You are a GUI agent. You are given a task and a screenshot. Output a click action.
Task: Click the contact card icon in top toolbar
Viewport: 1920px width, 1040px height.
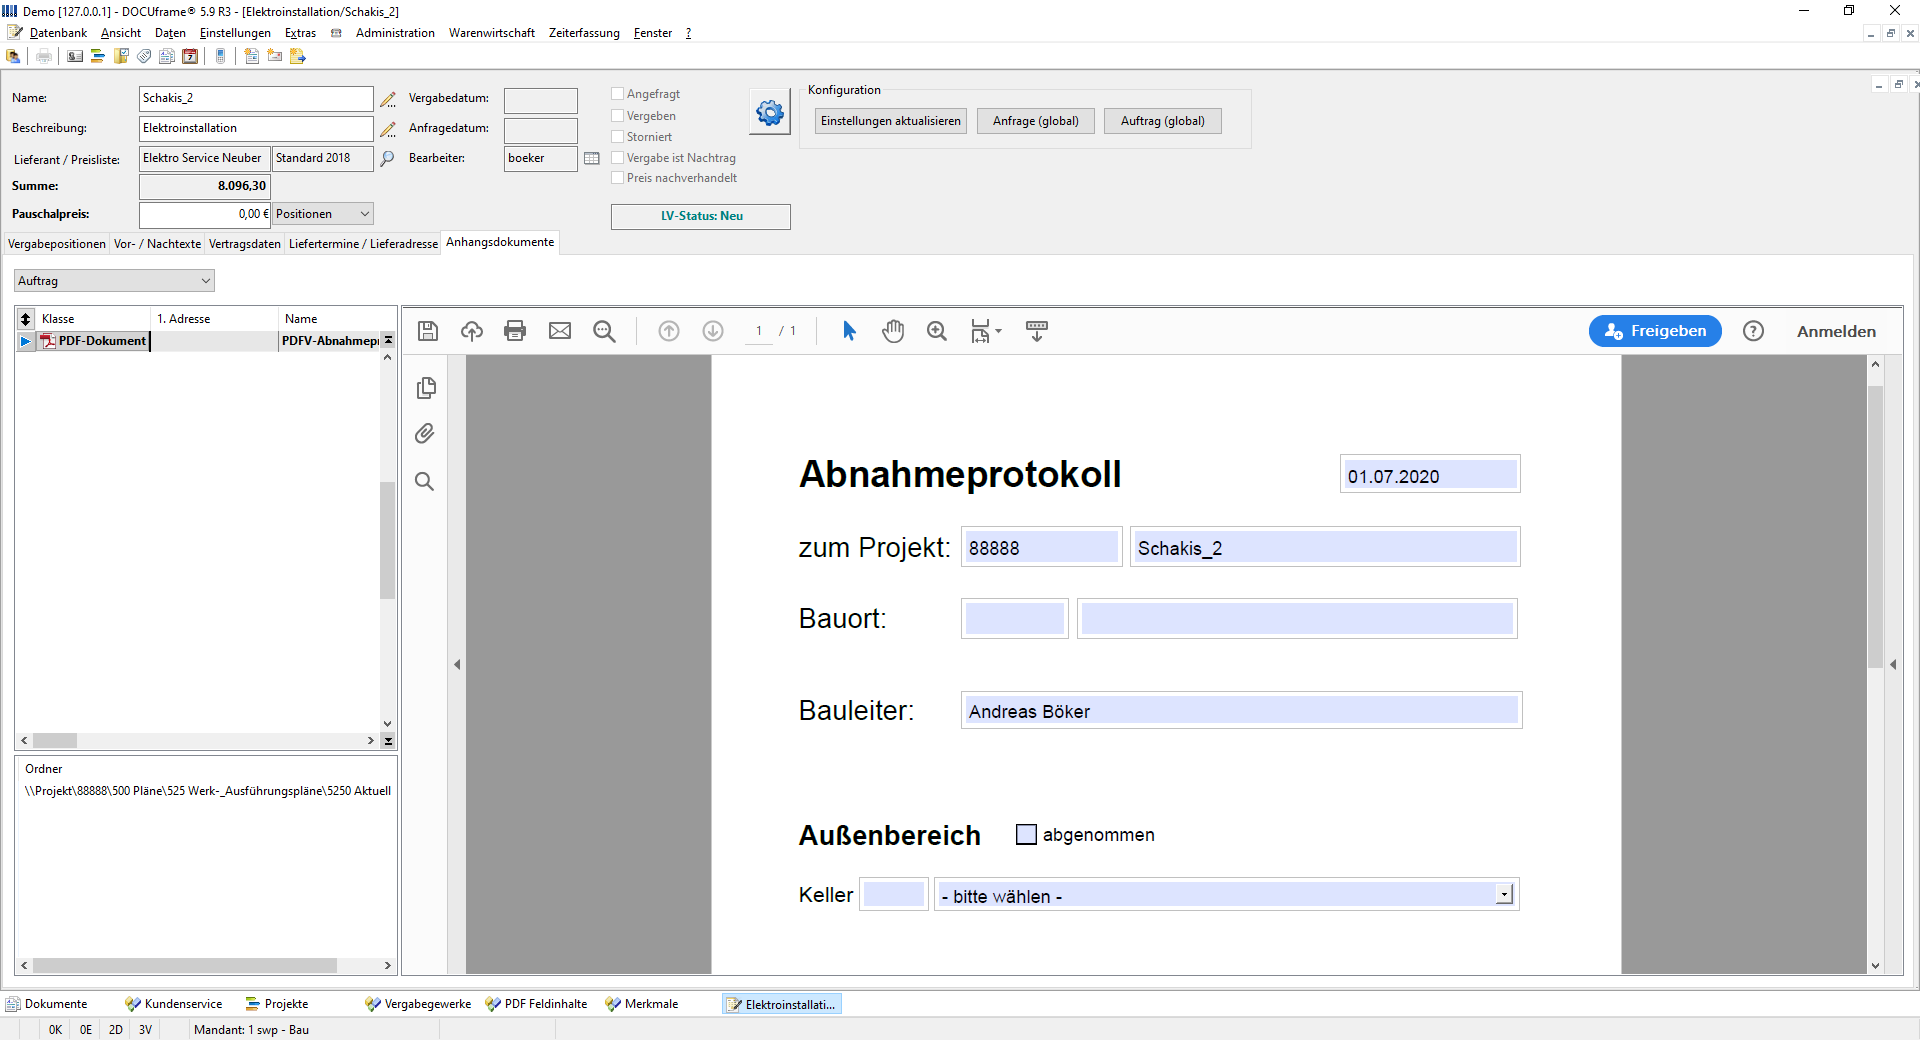click(x=75, y=56)
